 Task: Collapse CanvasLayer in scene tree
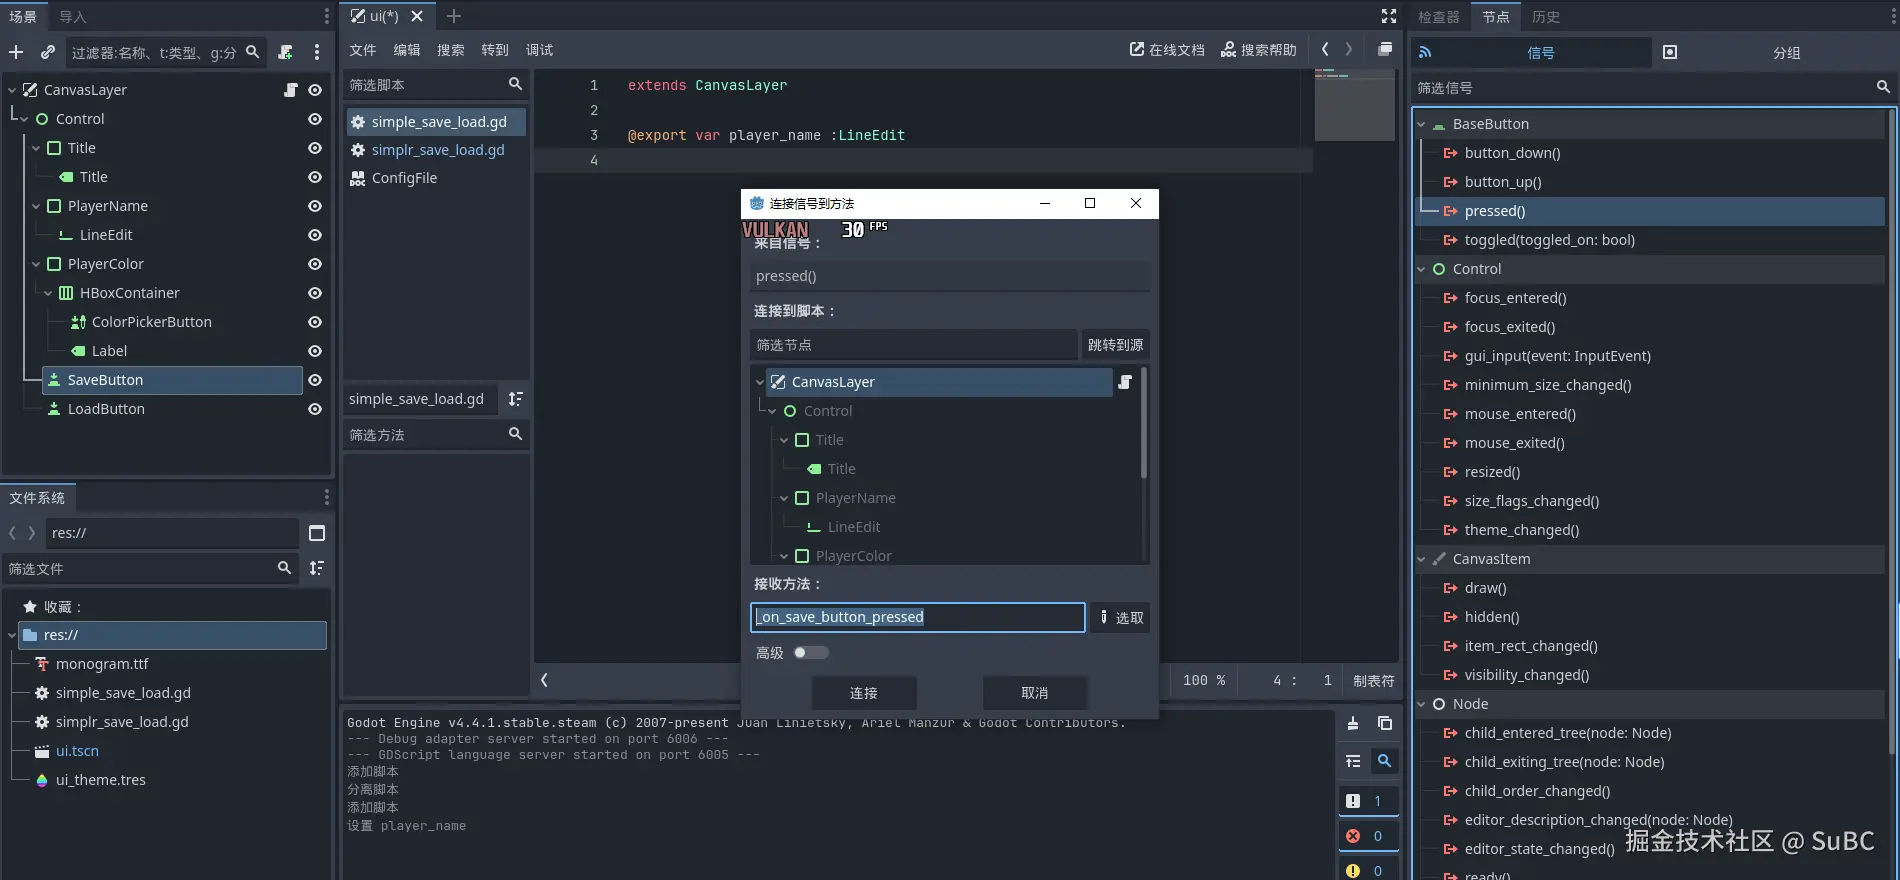[x=12, y=90]
